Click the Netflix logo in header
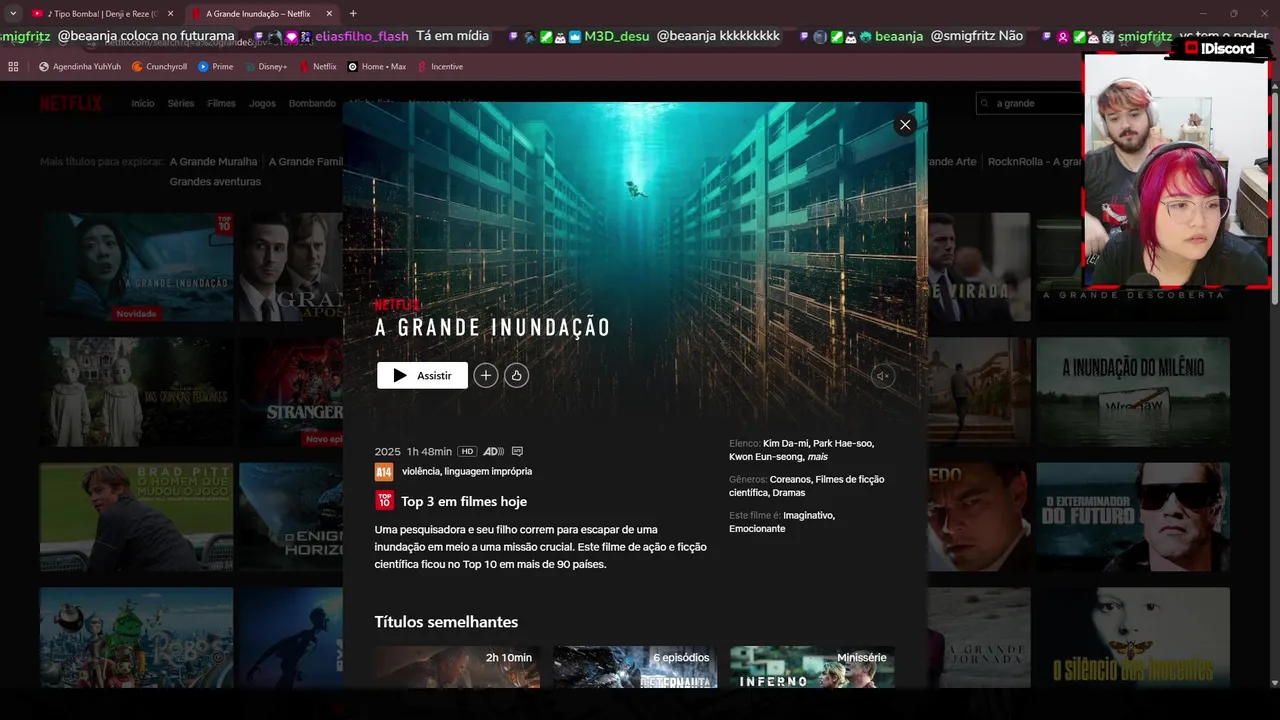The height and width of the screenshot is (720, 1280). point(71,103)
